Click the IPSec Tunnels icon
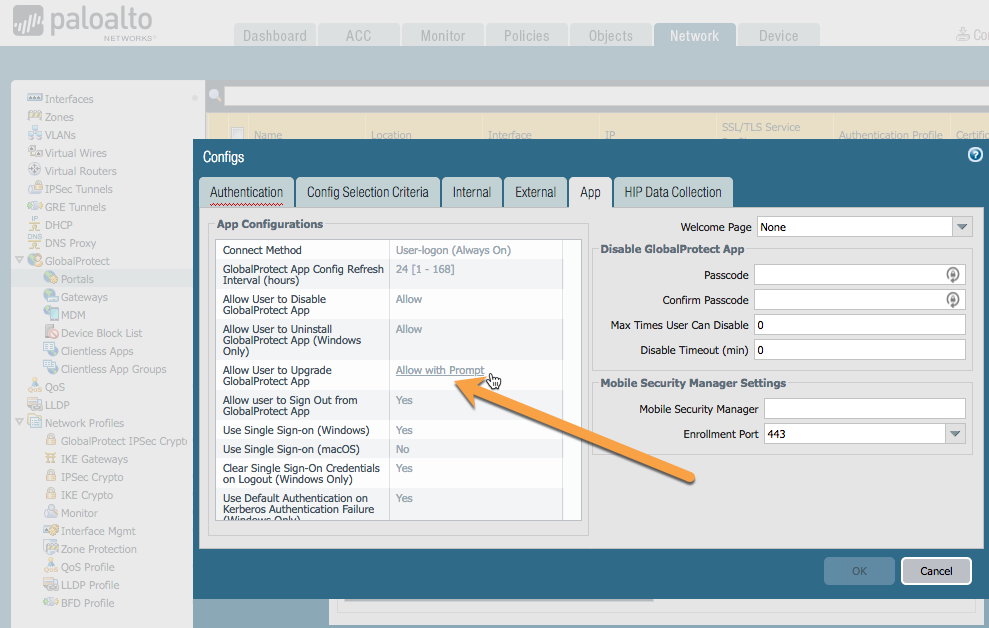Screen dimensions: 989x628 [34, 188]
